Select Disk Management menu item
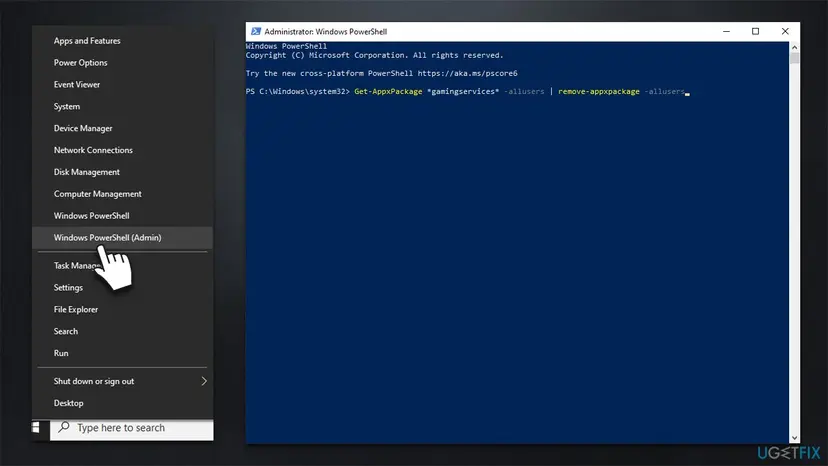 click(x=123, y=172)
